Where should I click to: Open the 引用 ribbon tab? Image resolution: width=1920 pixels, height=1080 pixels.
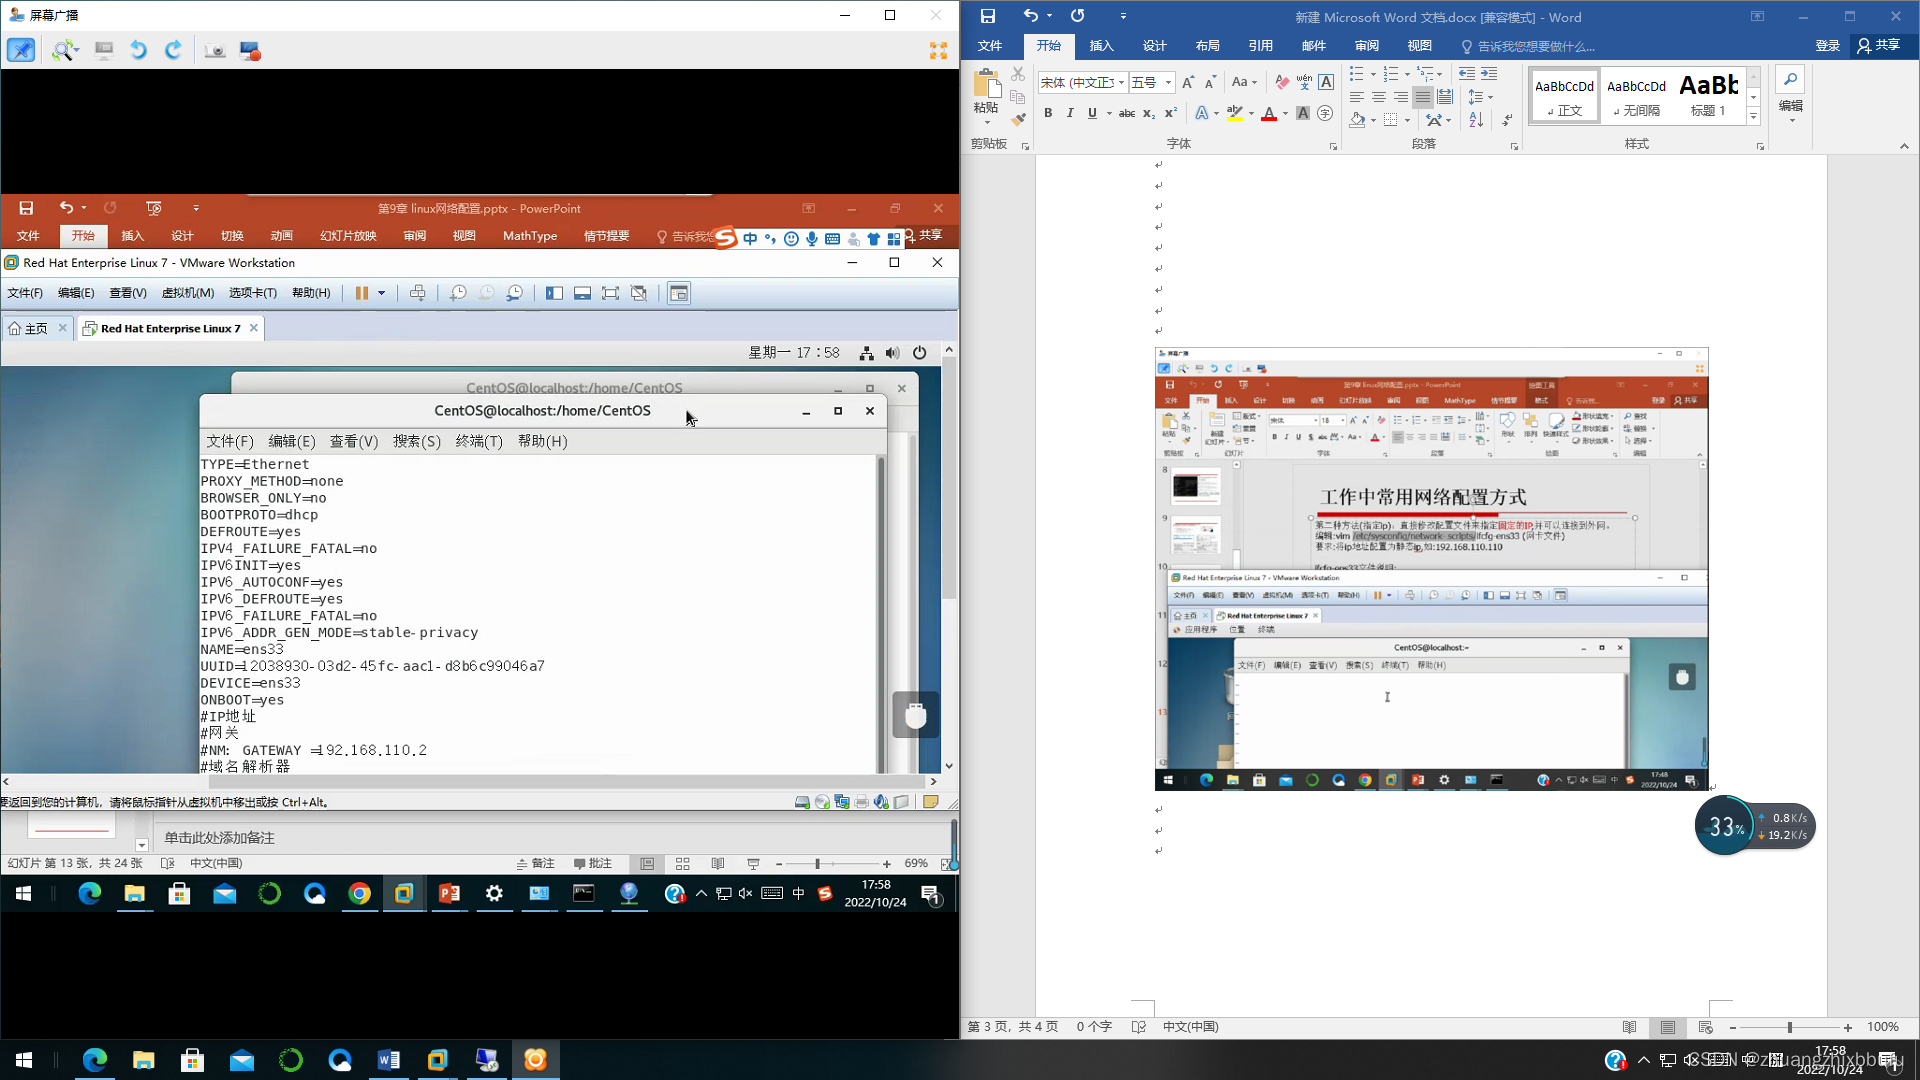(x=1260, y=46)
